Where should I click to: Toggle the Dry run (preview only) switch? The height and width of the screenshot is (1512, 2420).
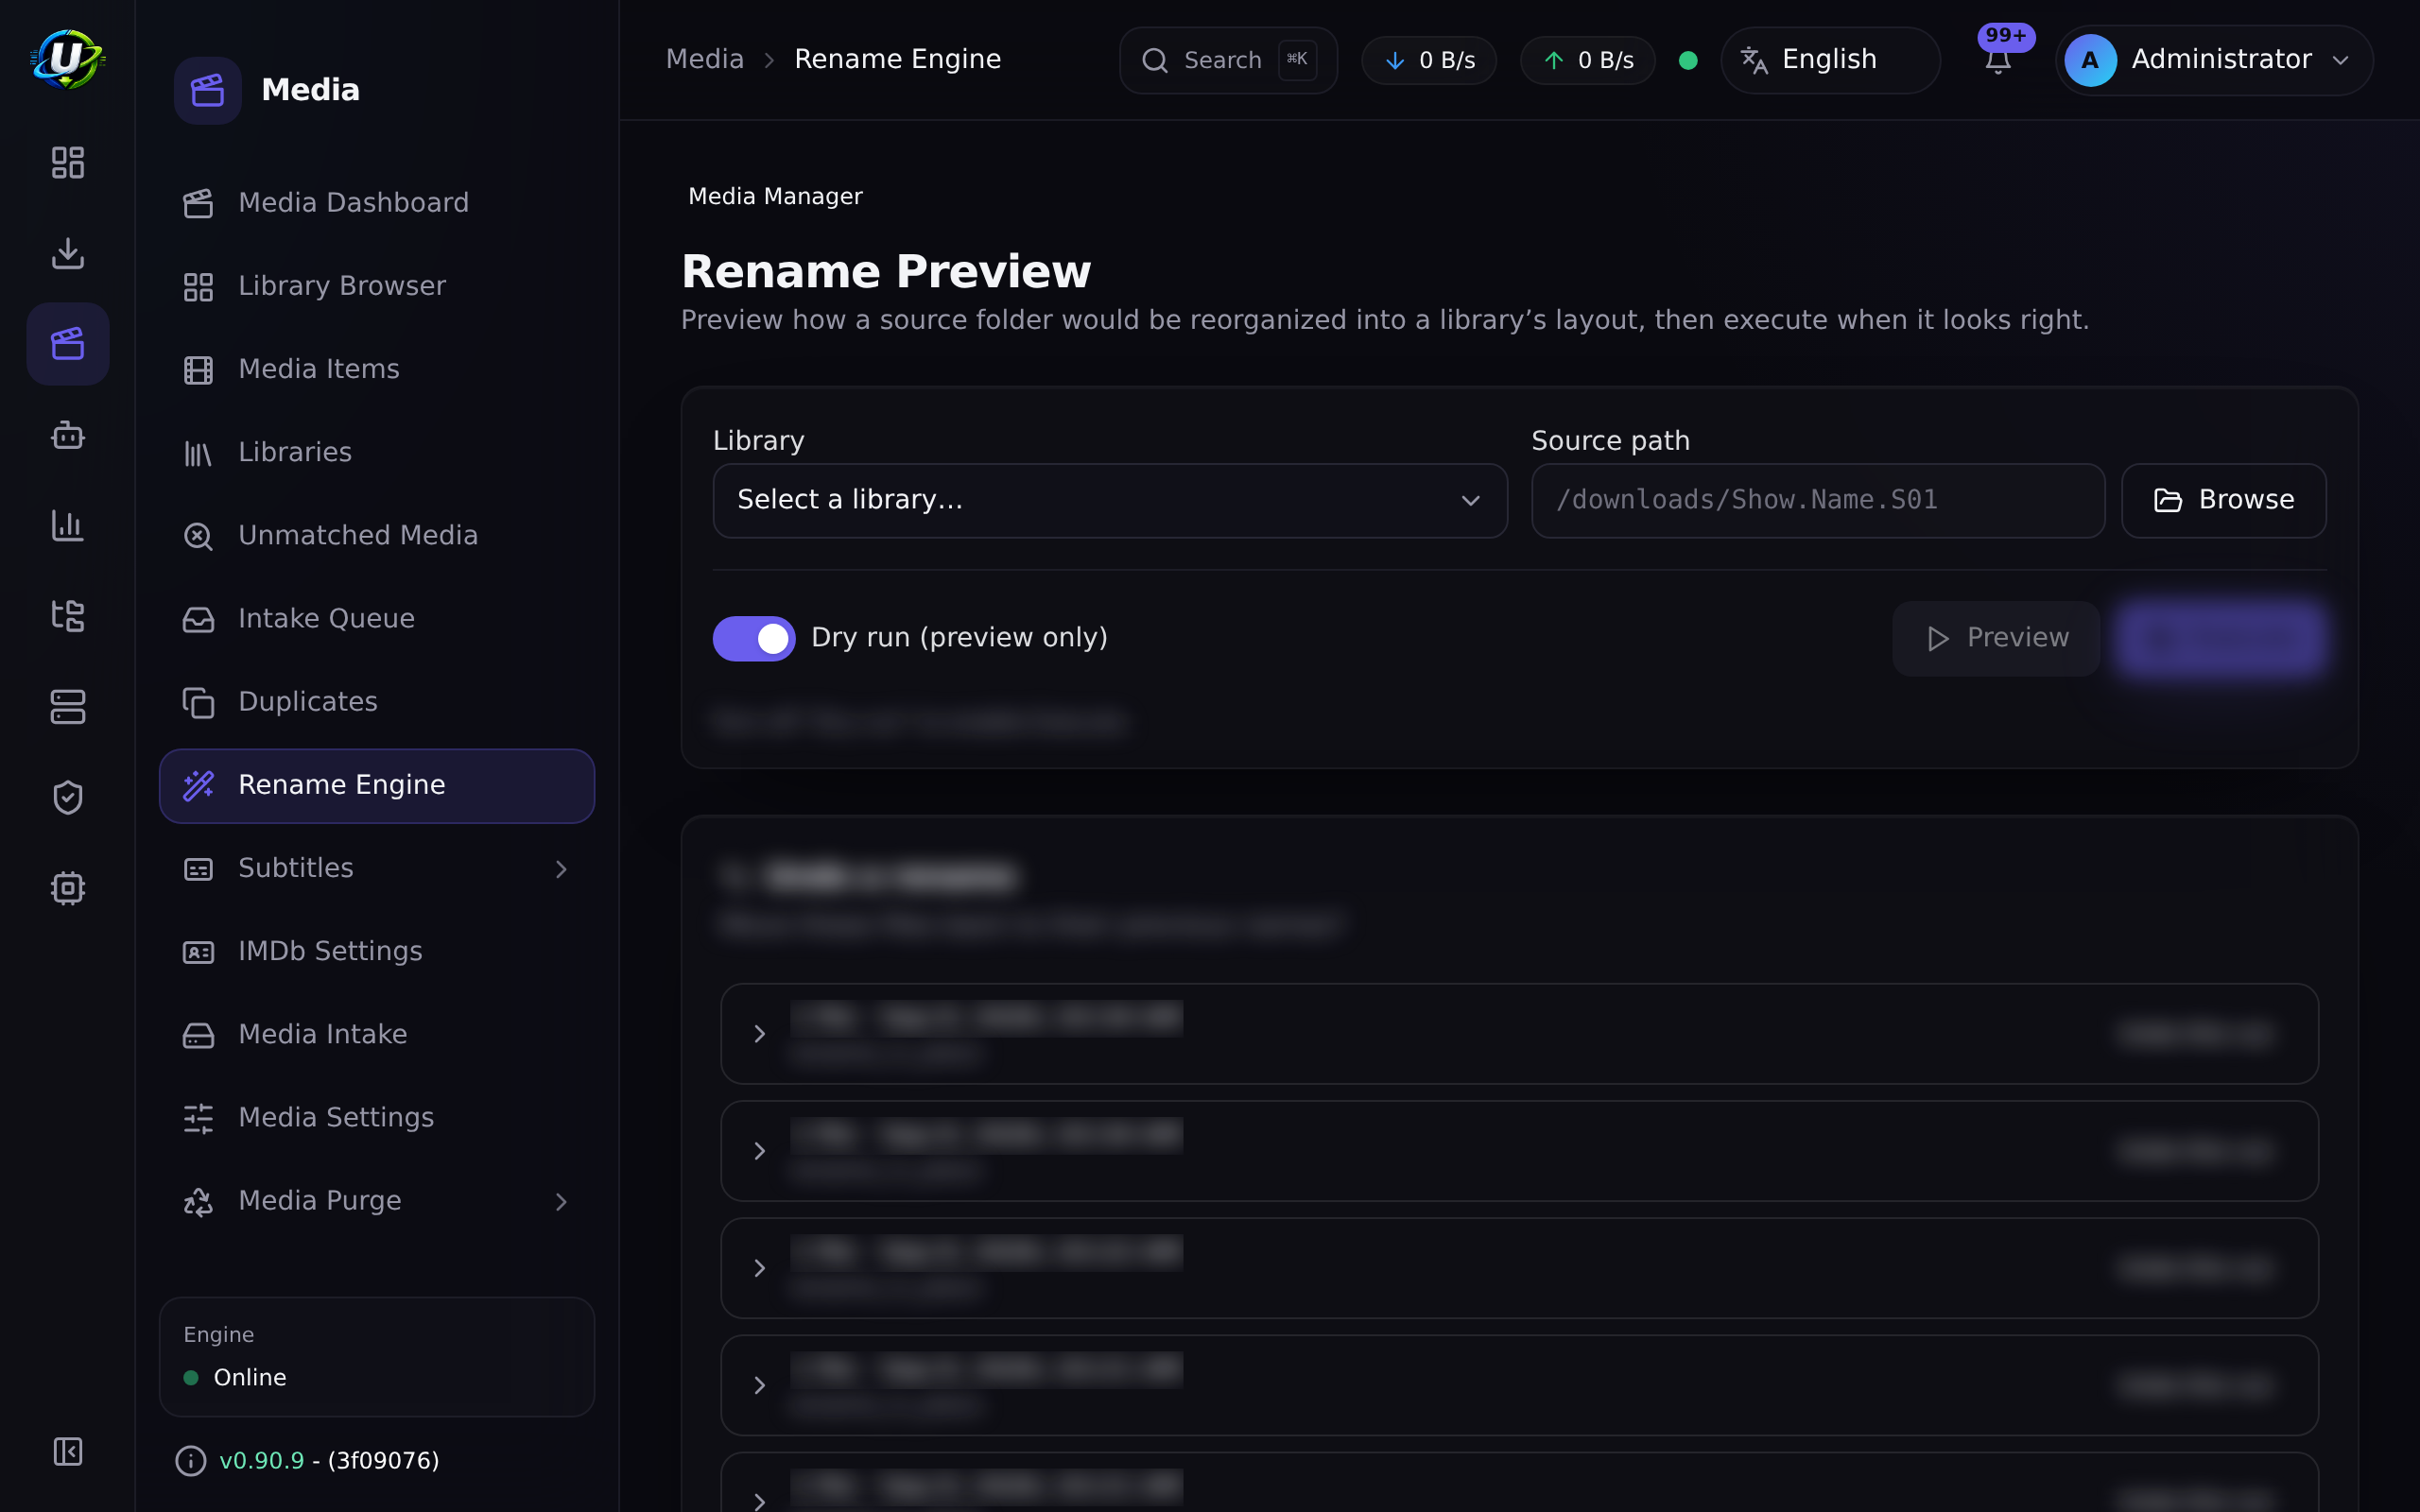tap(754, 638)
